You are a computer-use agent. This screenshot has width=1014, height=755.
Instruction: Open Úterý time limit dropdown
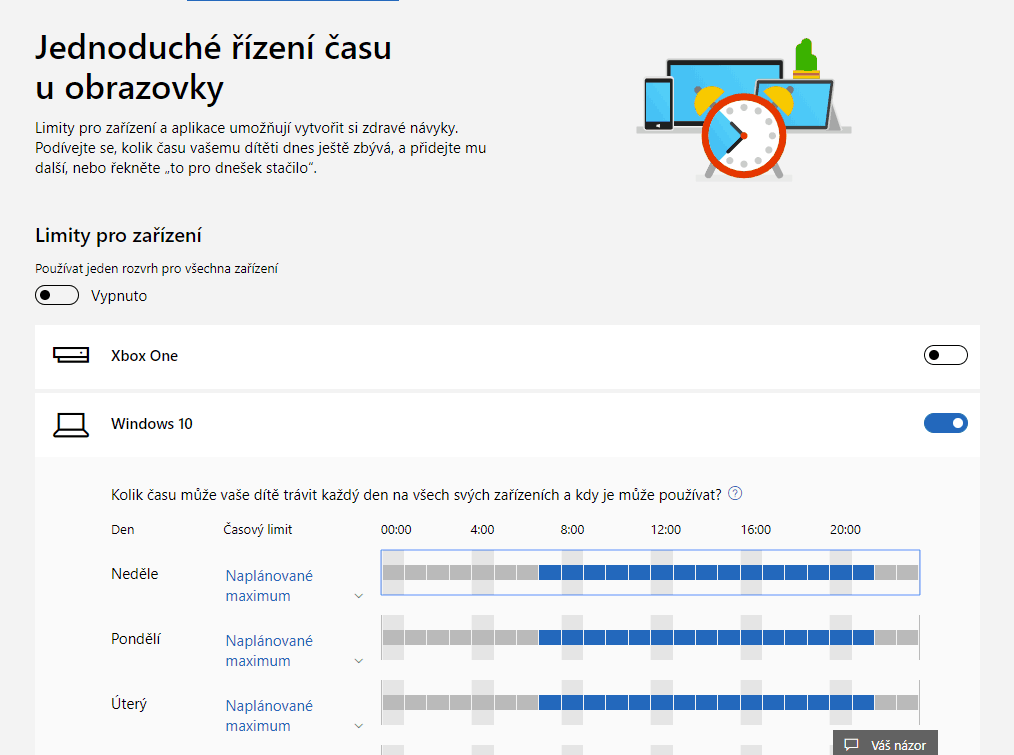coord(358,726)
